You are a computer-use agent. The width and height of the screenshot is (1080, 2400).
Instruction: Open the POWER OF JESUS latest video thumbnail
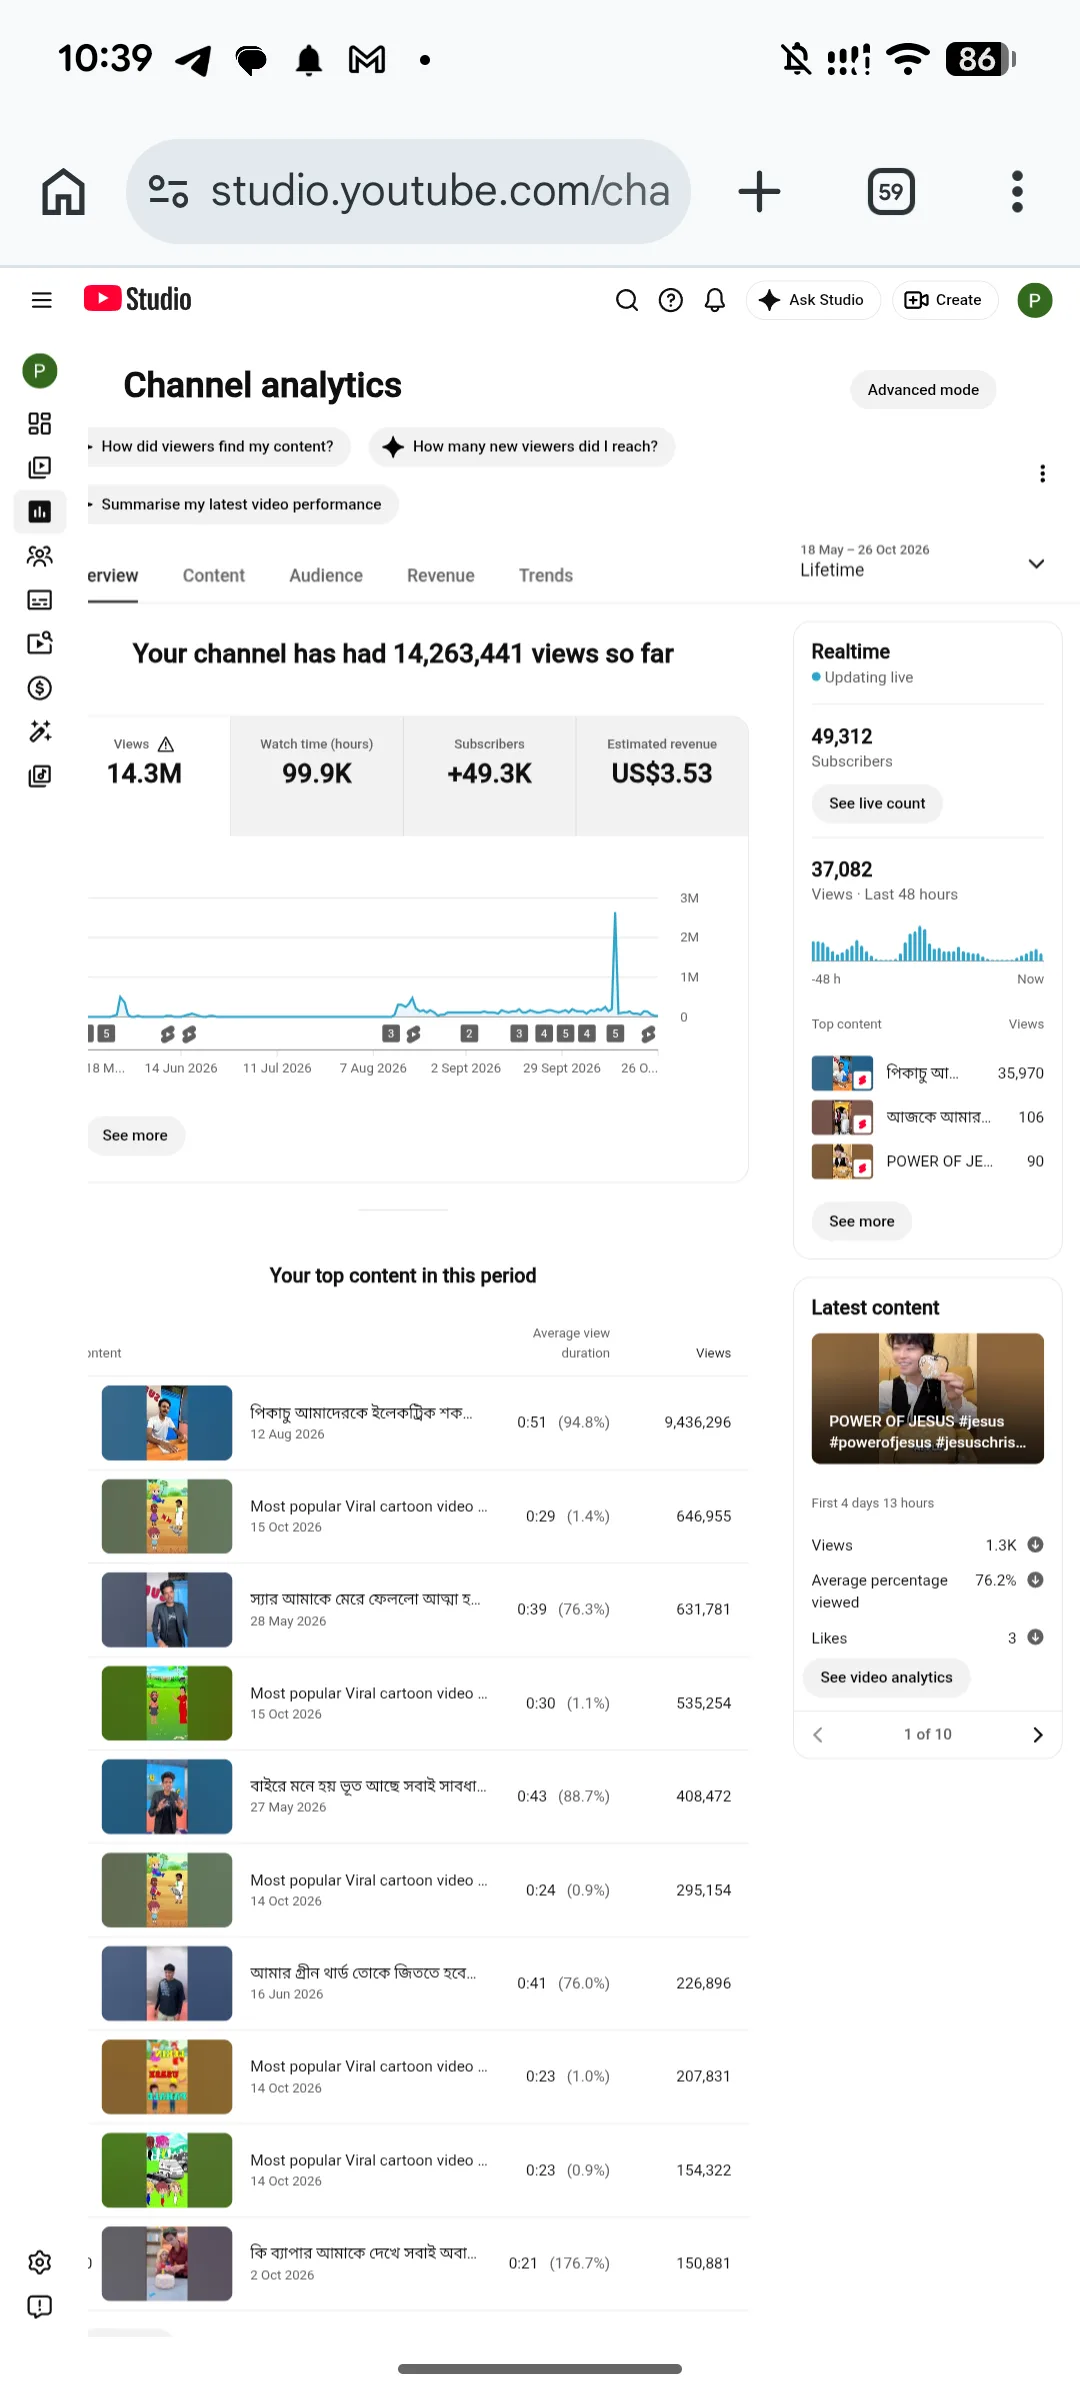click(927, 1398)
